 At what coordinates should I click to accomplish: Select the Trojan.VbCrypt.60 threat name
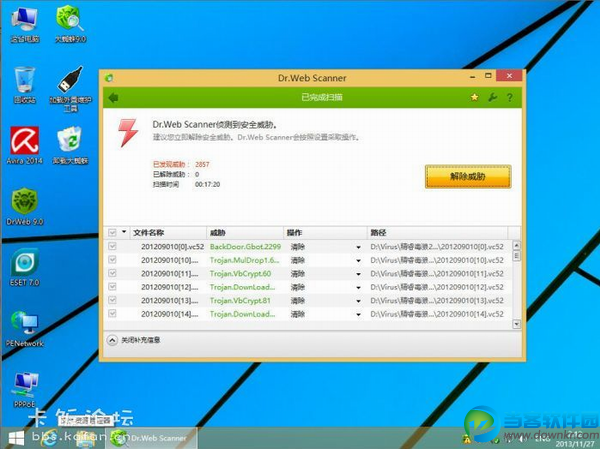coord(240,273)
